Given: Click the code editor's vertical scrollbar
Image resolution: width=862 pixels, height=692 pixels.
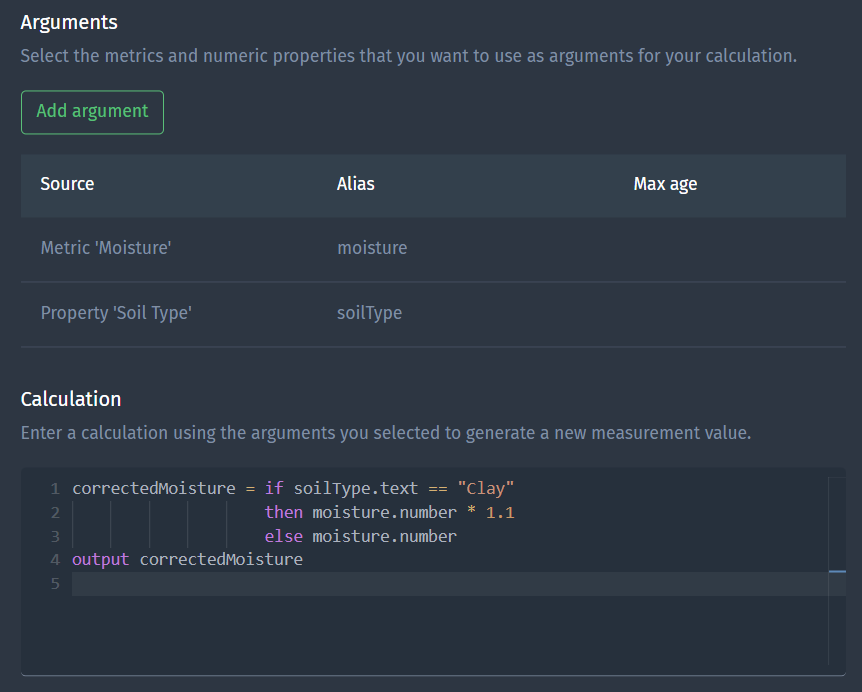Looking at the screenshot, I should (837, 571).
